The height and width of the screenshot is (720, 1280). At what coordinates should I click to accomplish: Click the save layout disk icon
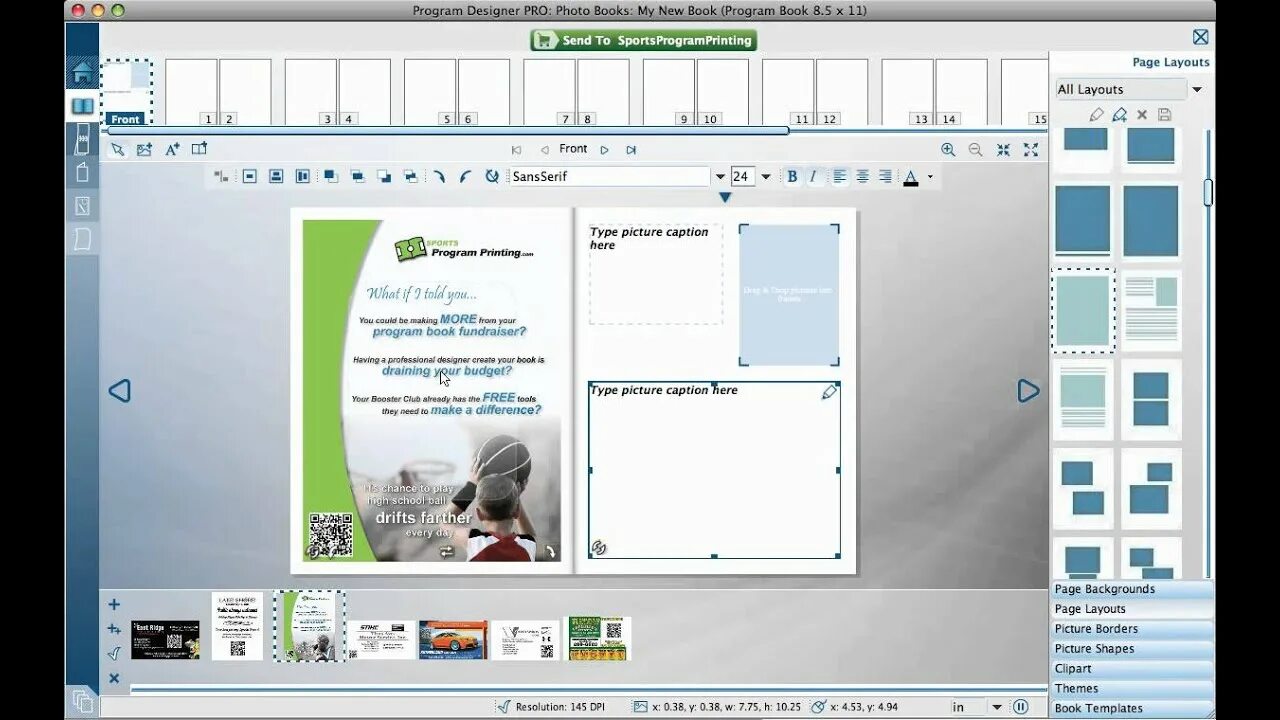1164,115
